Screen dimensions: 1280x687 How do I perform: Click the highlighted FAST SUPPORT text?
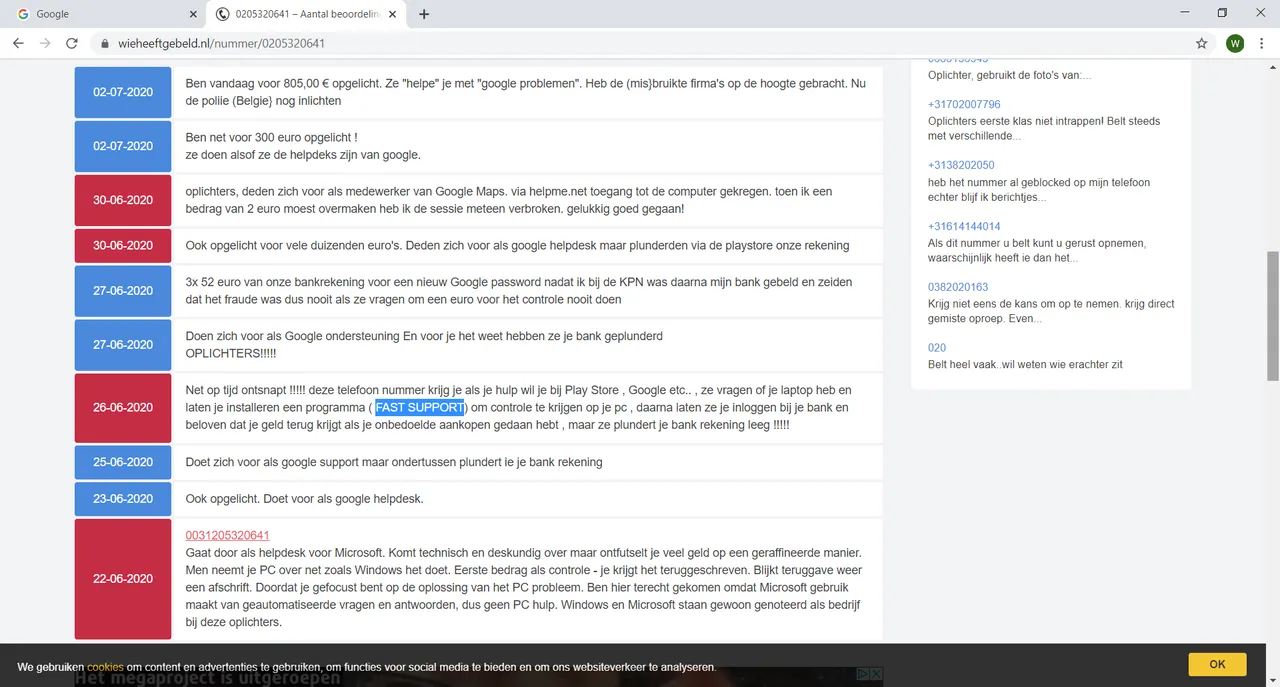420,408
